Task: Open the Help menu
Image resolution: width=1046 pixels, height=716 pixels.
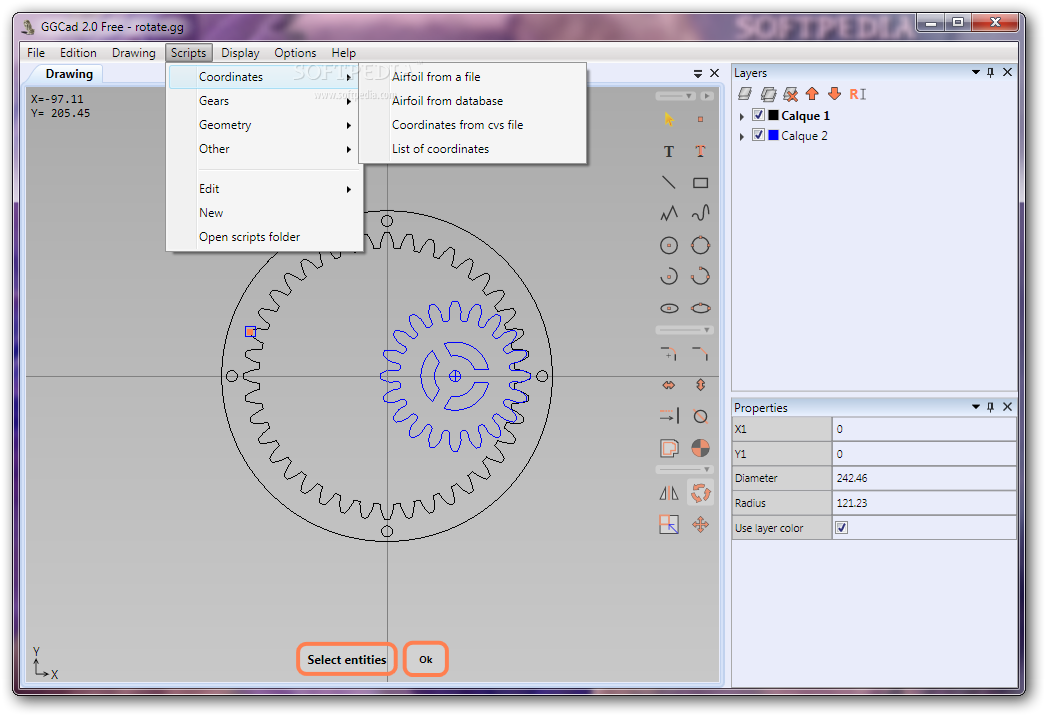Action: [x=344, y=53]
